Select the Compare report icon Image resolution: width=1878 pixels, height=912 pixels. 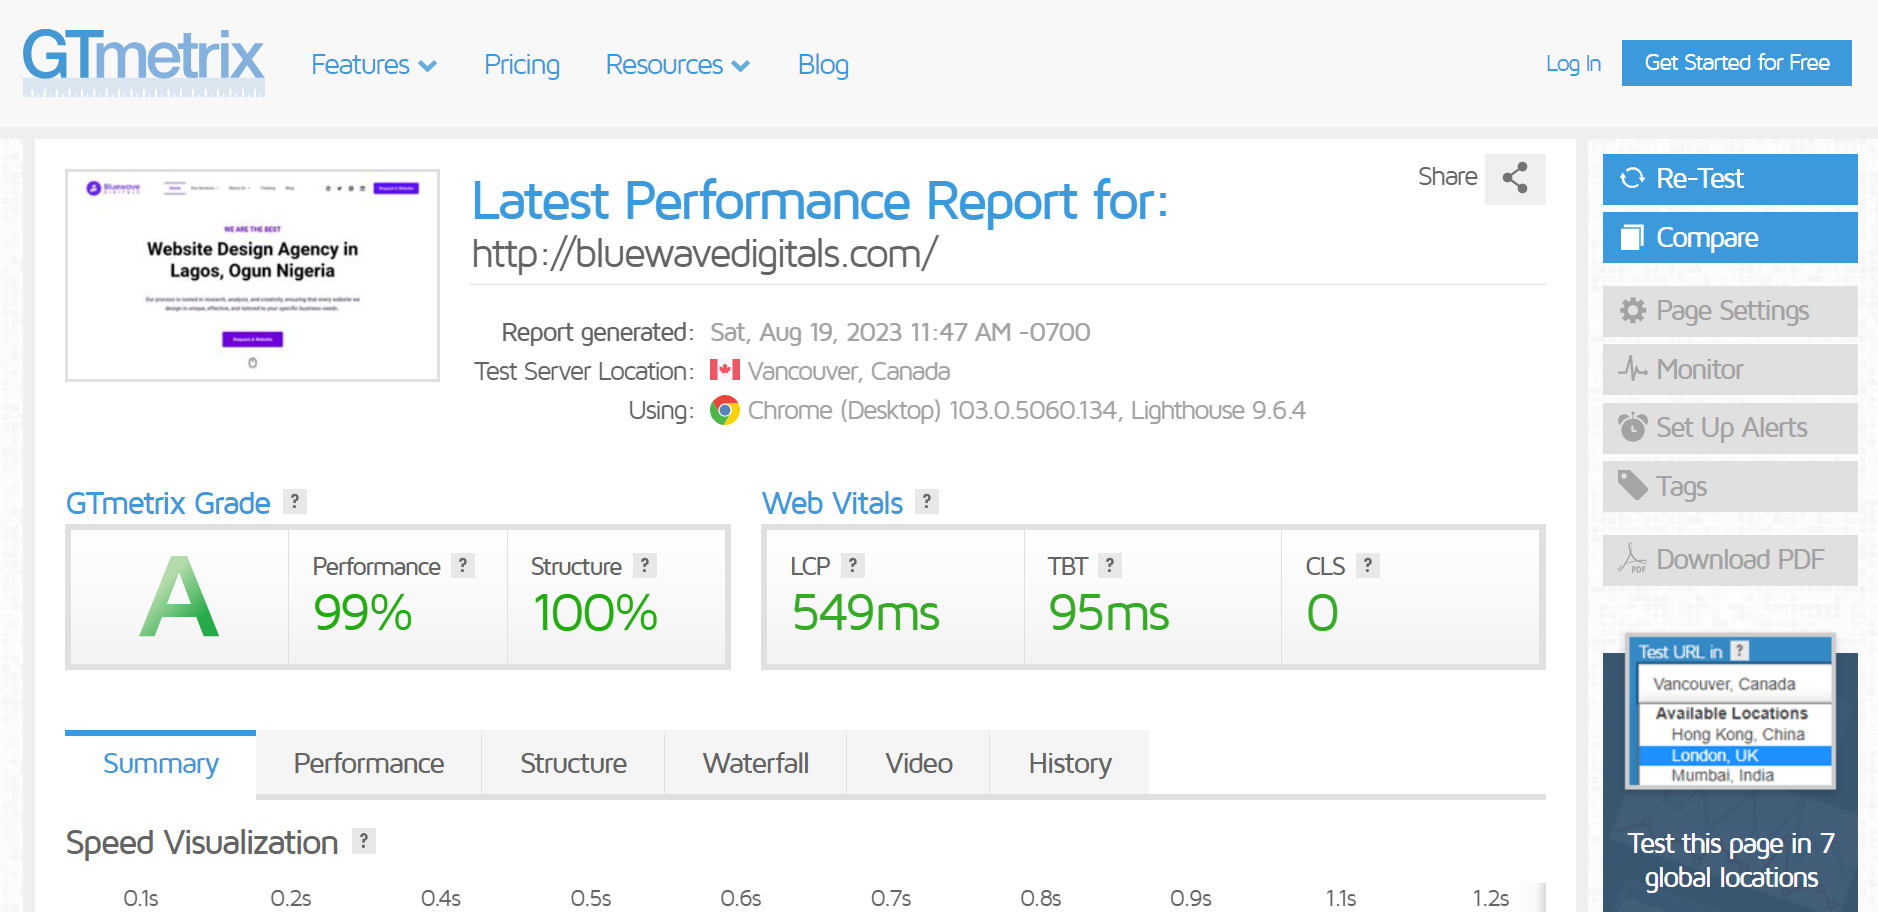[1633, 237]
